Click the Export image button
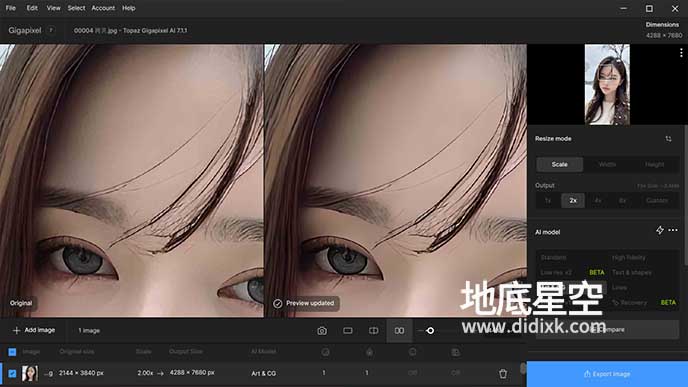This screenshot has height=387, width=688. point(607,374)
